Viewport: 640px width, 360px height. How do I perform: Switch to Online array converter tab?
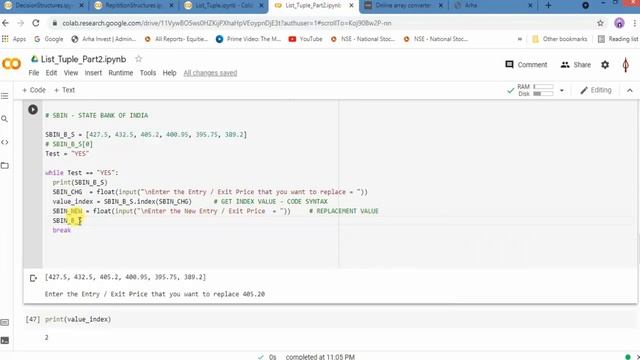[403, 6]
